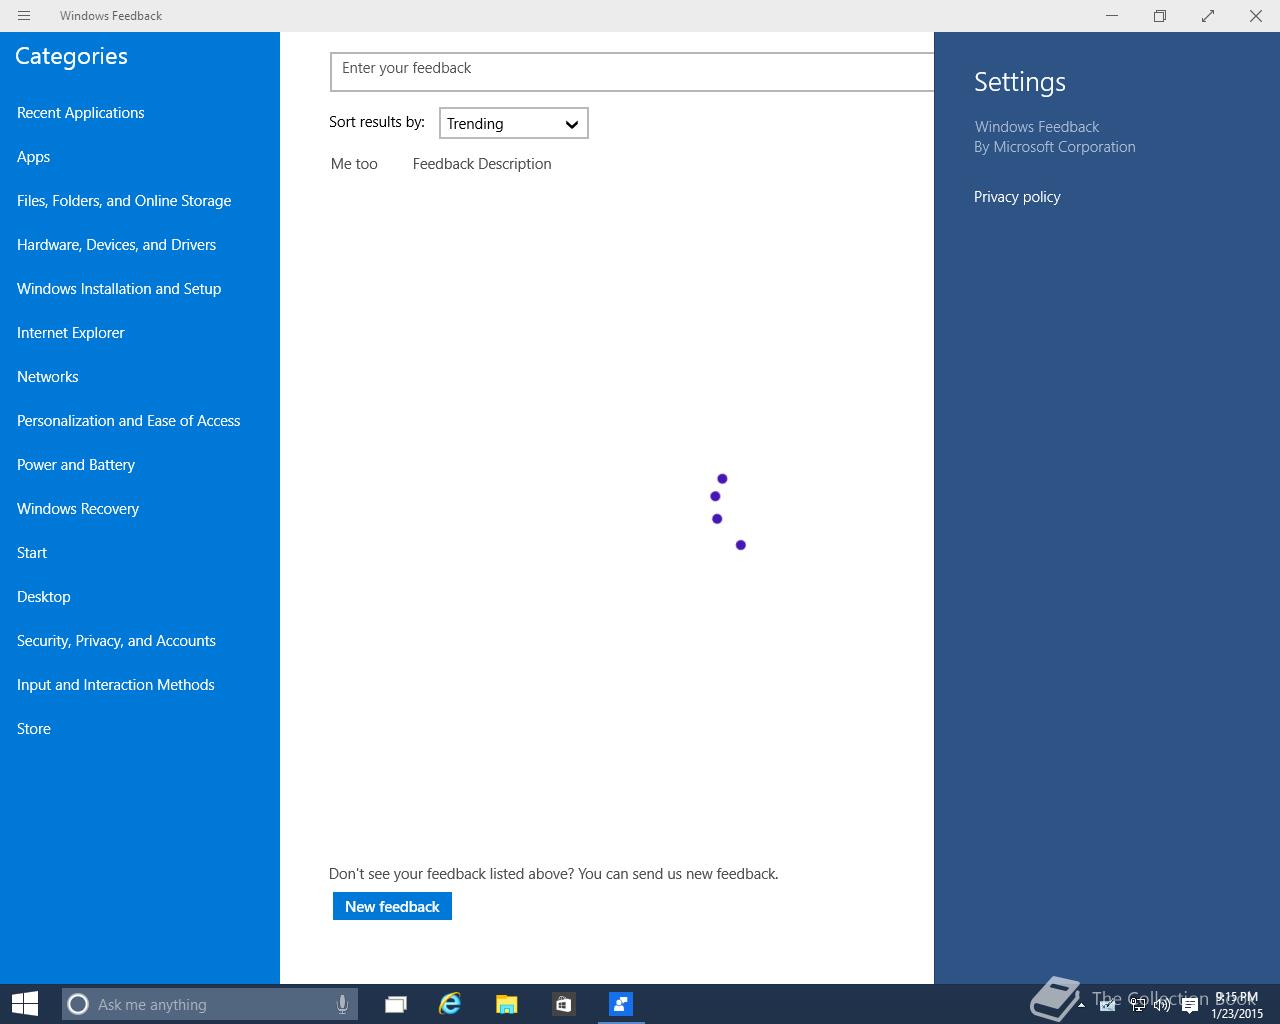Select the Apps category
The width and height of the screenshot is (1280, 1024).
(x=33, y=157)
